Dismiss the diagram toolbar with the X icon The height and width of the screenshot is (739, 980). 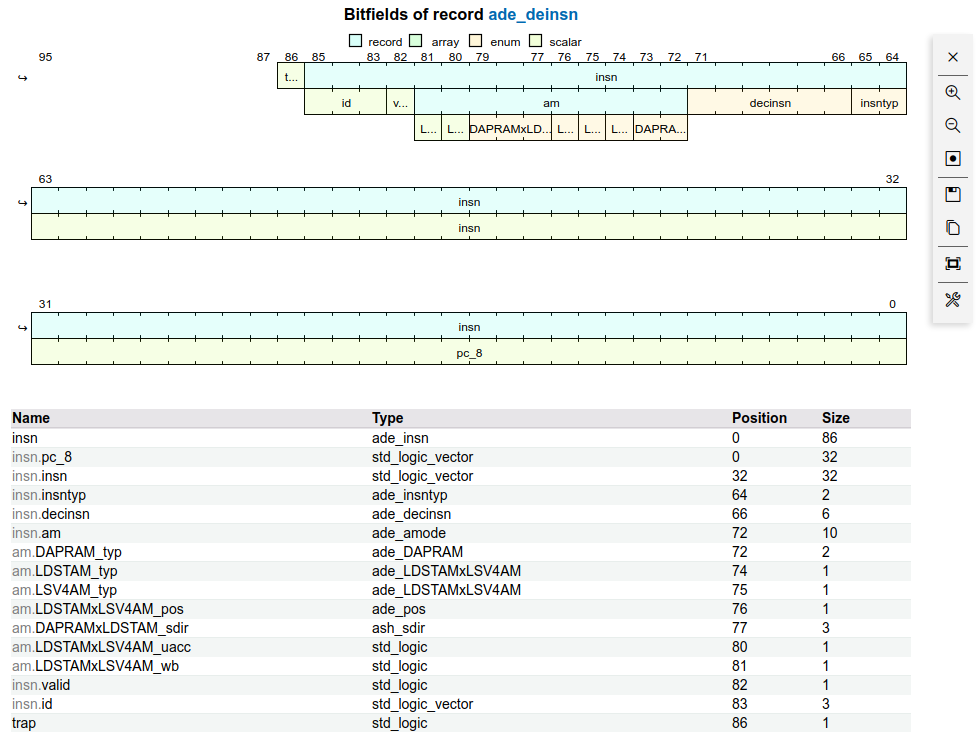(x=952, y=57)
